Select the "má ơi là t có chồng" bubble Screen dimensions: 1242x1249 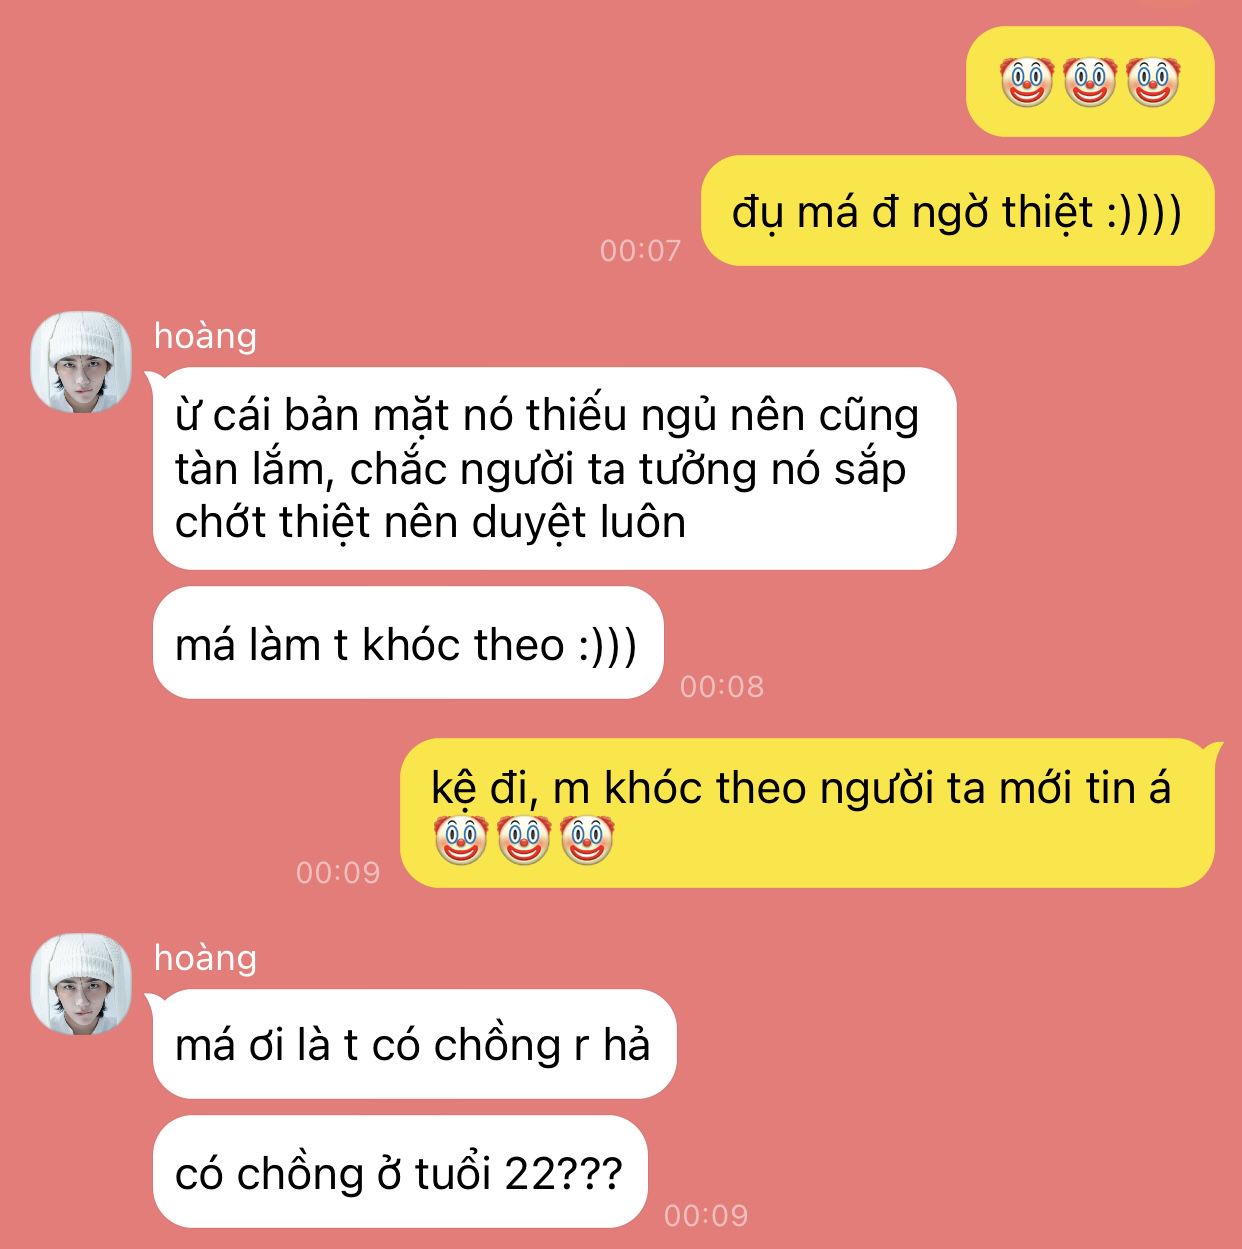(x=414, y=1045)
